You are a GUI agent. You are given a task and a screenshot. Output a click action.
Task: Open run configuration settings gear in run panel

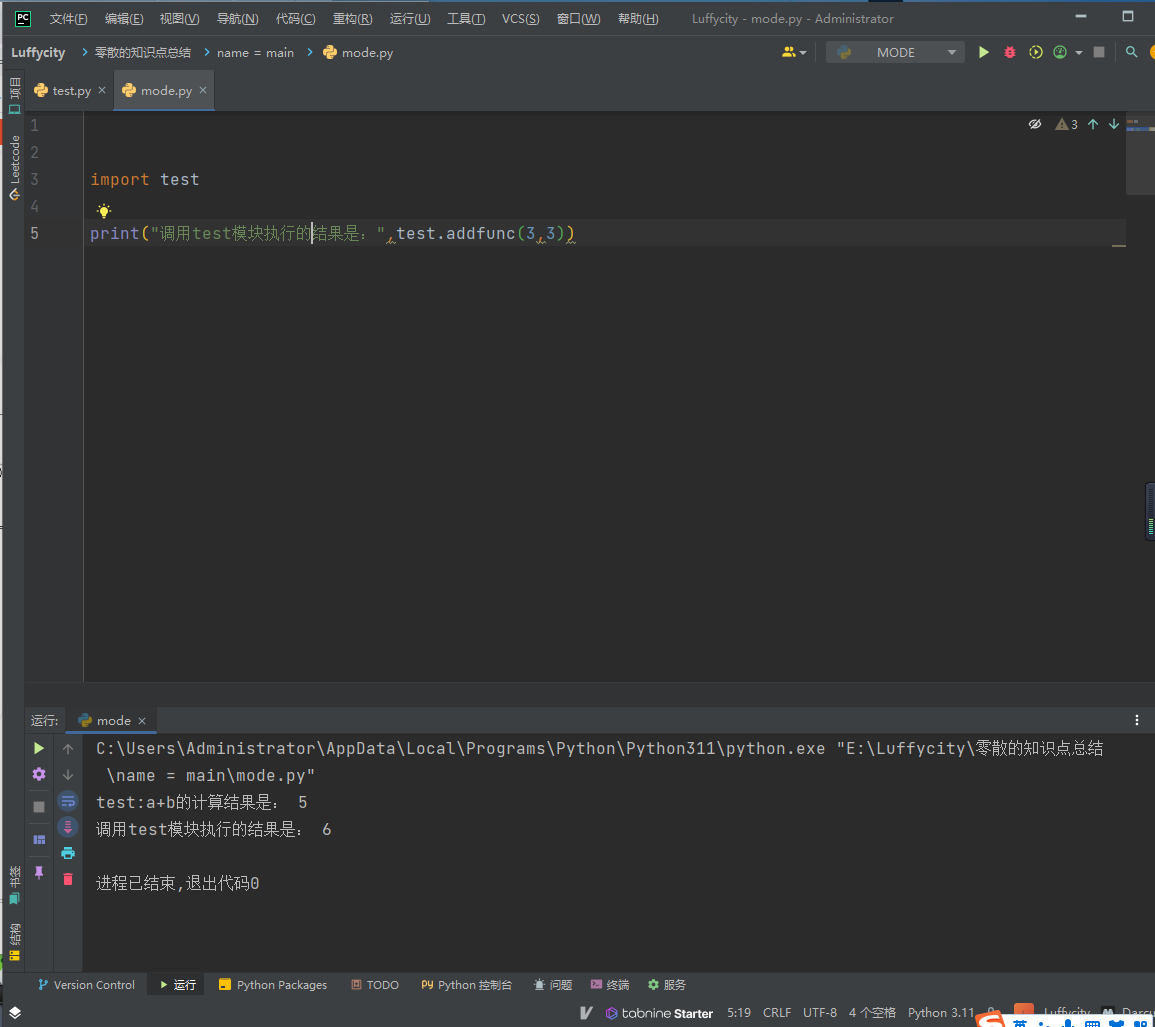pyautogui.click(x=38, y=774)
